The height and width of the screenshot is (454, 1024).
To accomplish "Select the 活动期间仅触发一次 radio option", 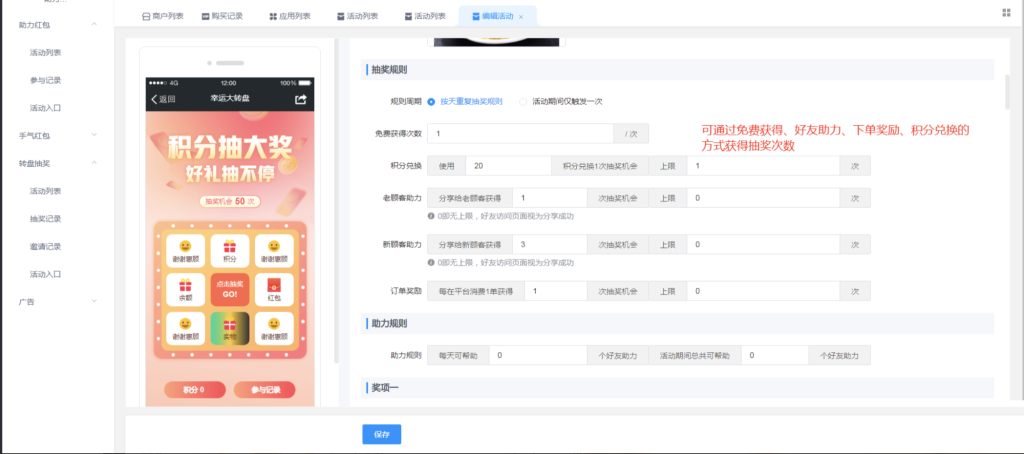I will coord(523,101).
